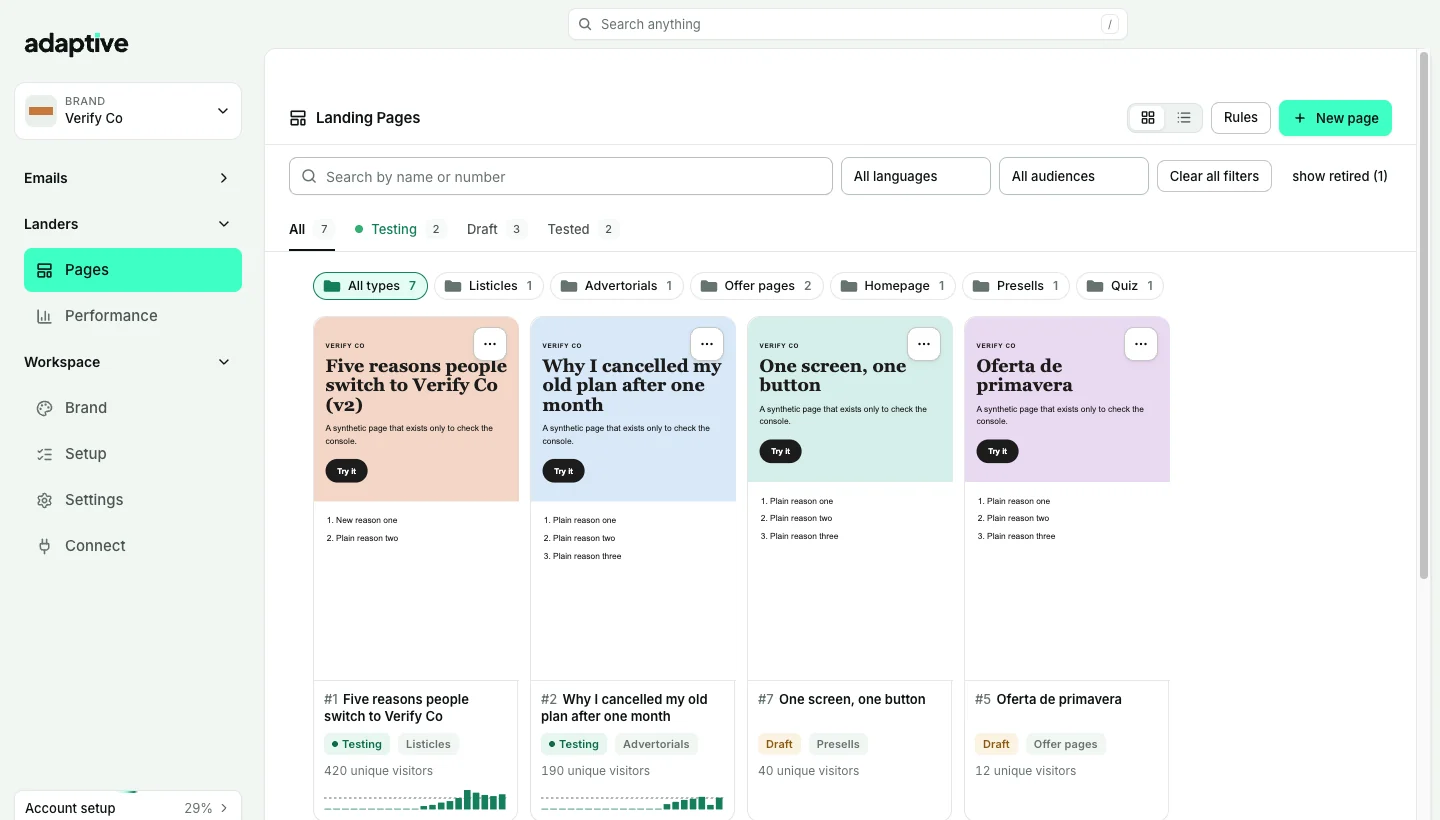Select the All status tab
This screenshot has width=1440, height=820.
(311, 229)
